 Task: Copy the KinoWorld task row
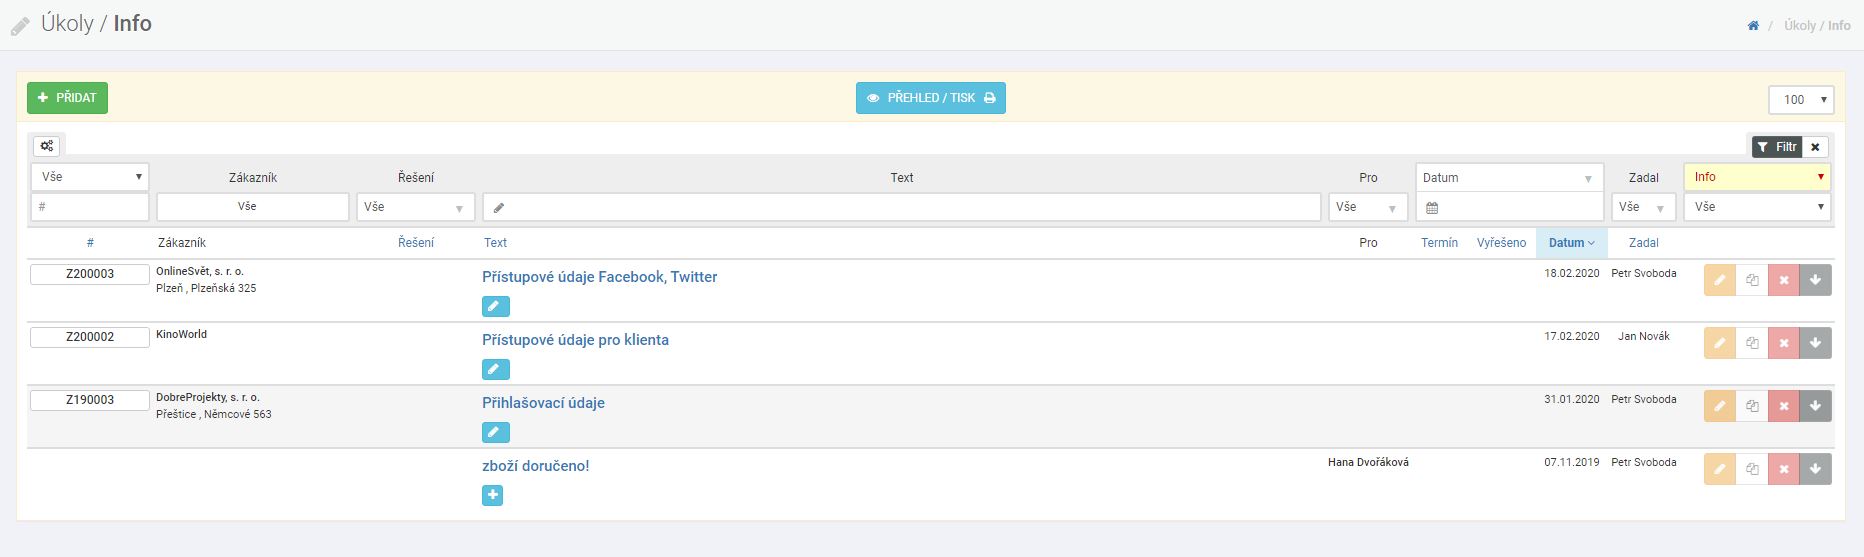pyautogui.click(x=1752, y=344)
